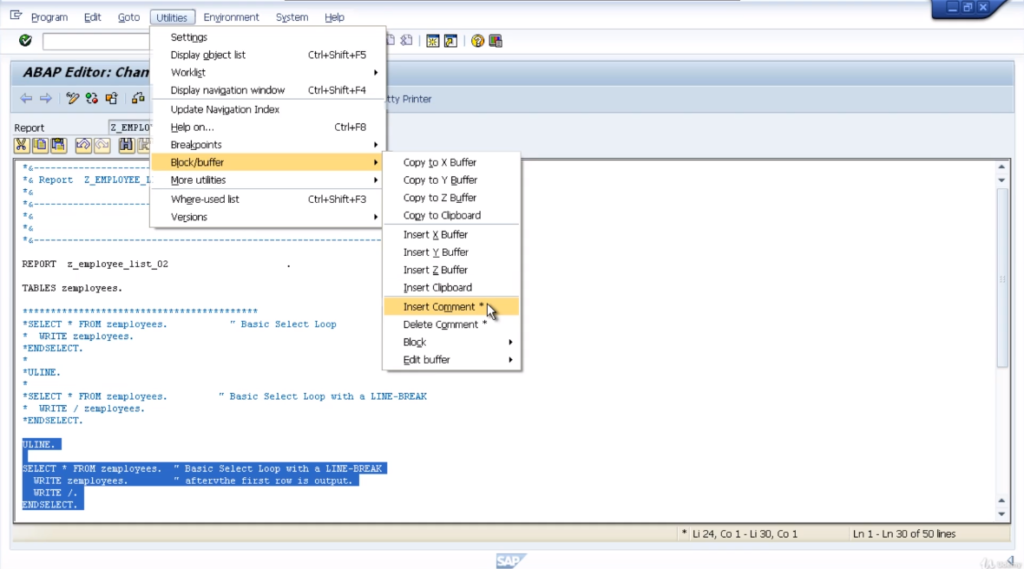1024x569 pixels.
Task: Expand the More utilities submenu
Action: tap(268, 180)
